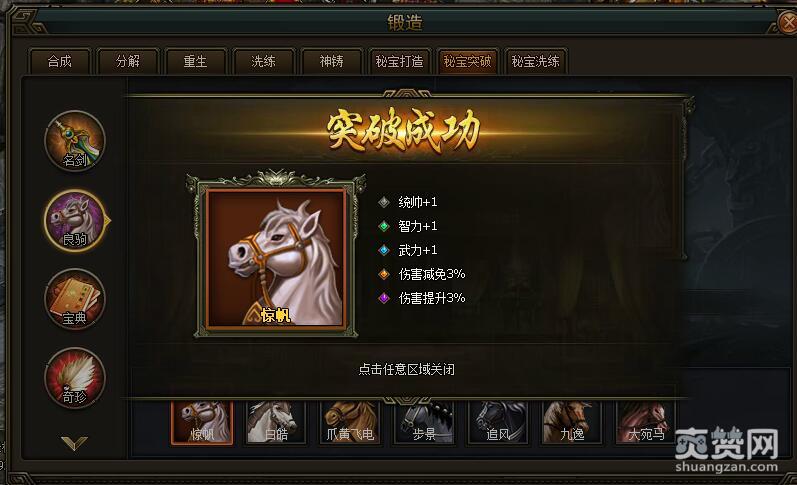Choose the 白皓 horse thumbnail
Viewport: 797px width, 485px height.
[276, 423]
